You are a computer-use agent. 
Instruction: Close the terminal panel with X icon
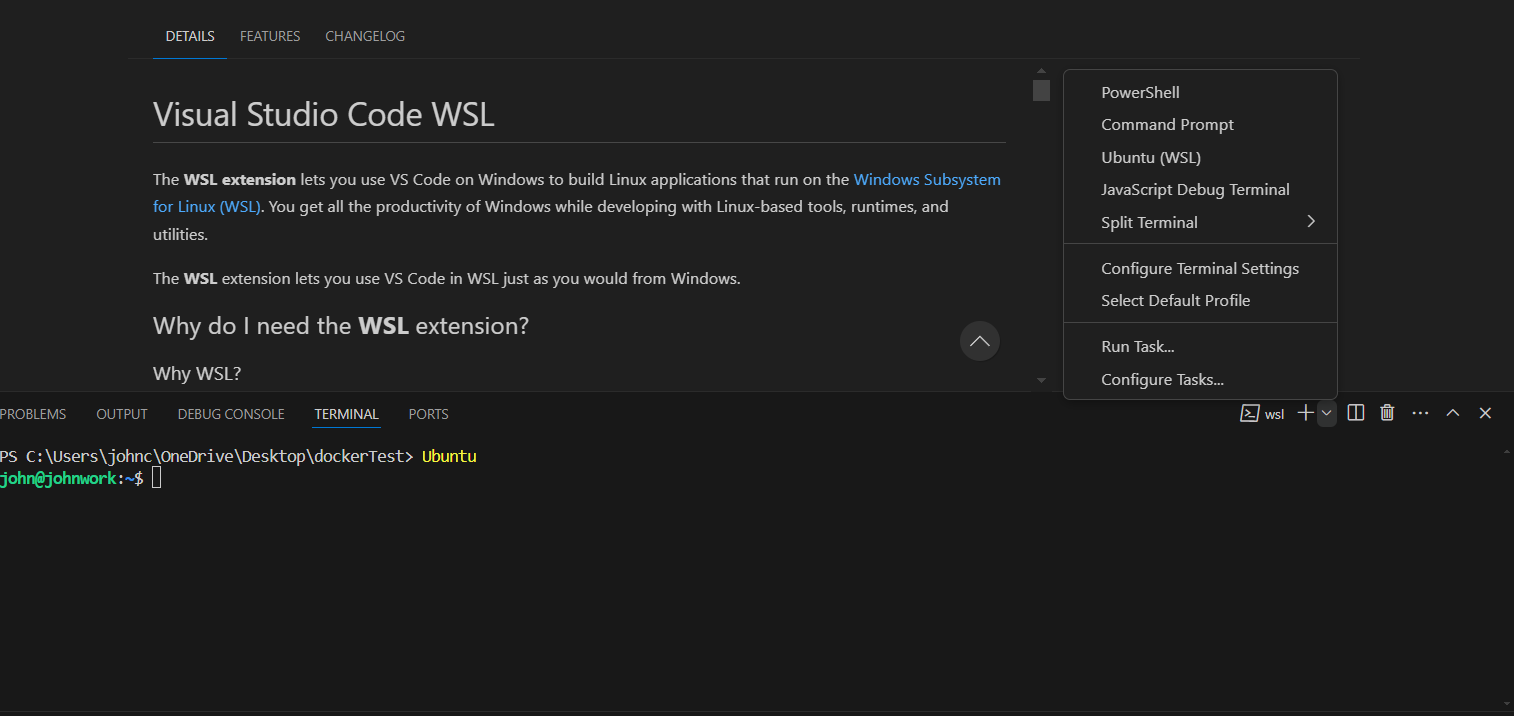pyautogui.click(x=1485, y=413)
